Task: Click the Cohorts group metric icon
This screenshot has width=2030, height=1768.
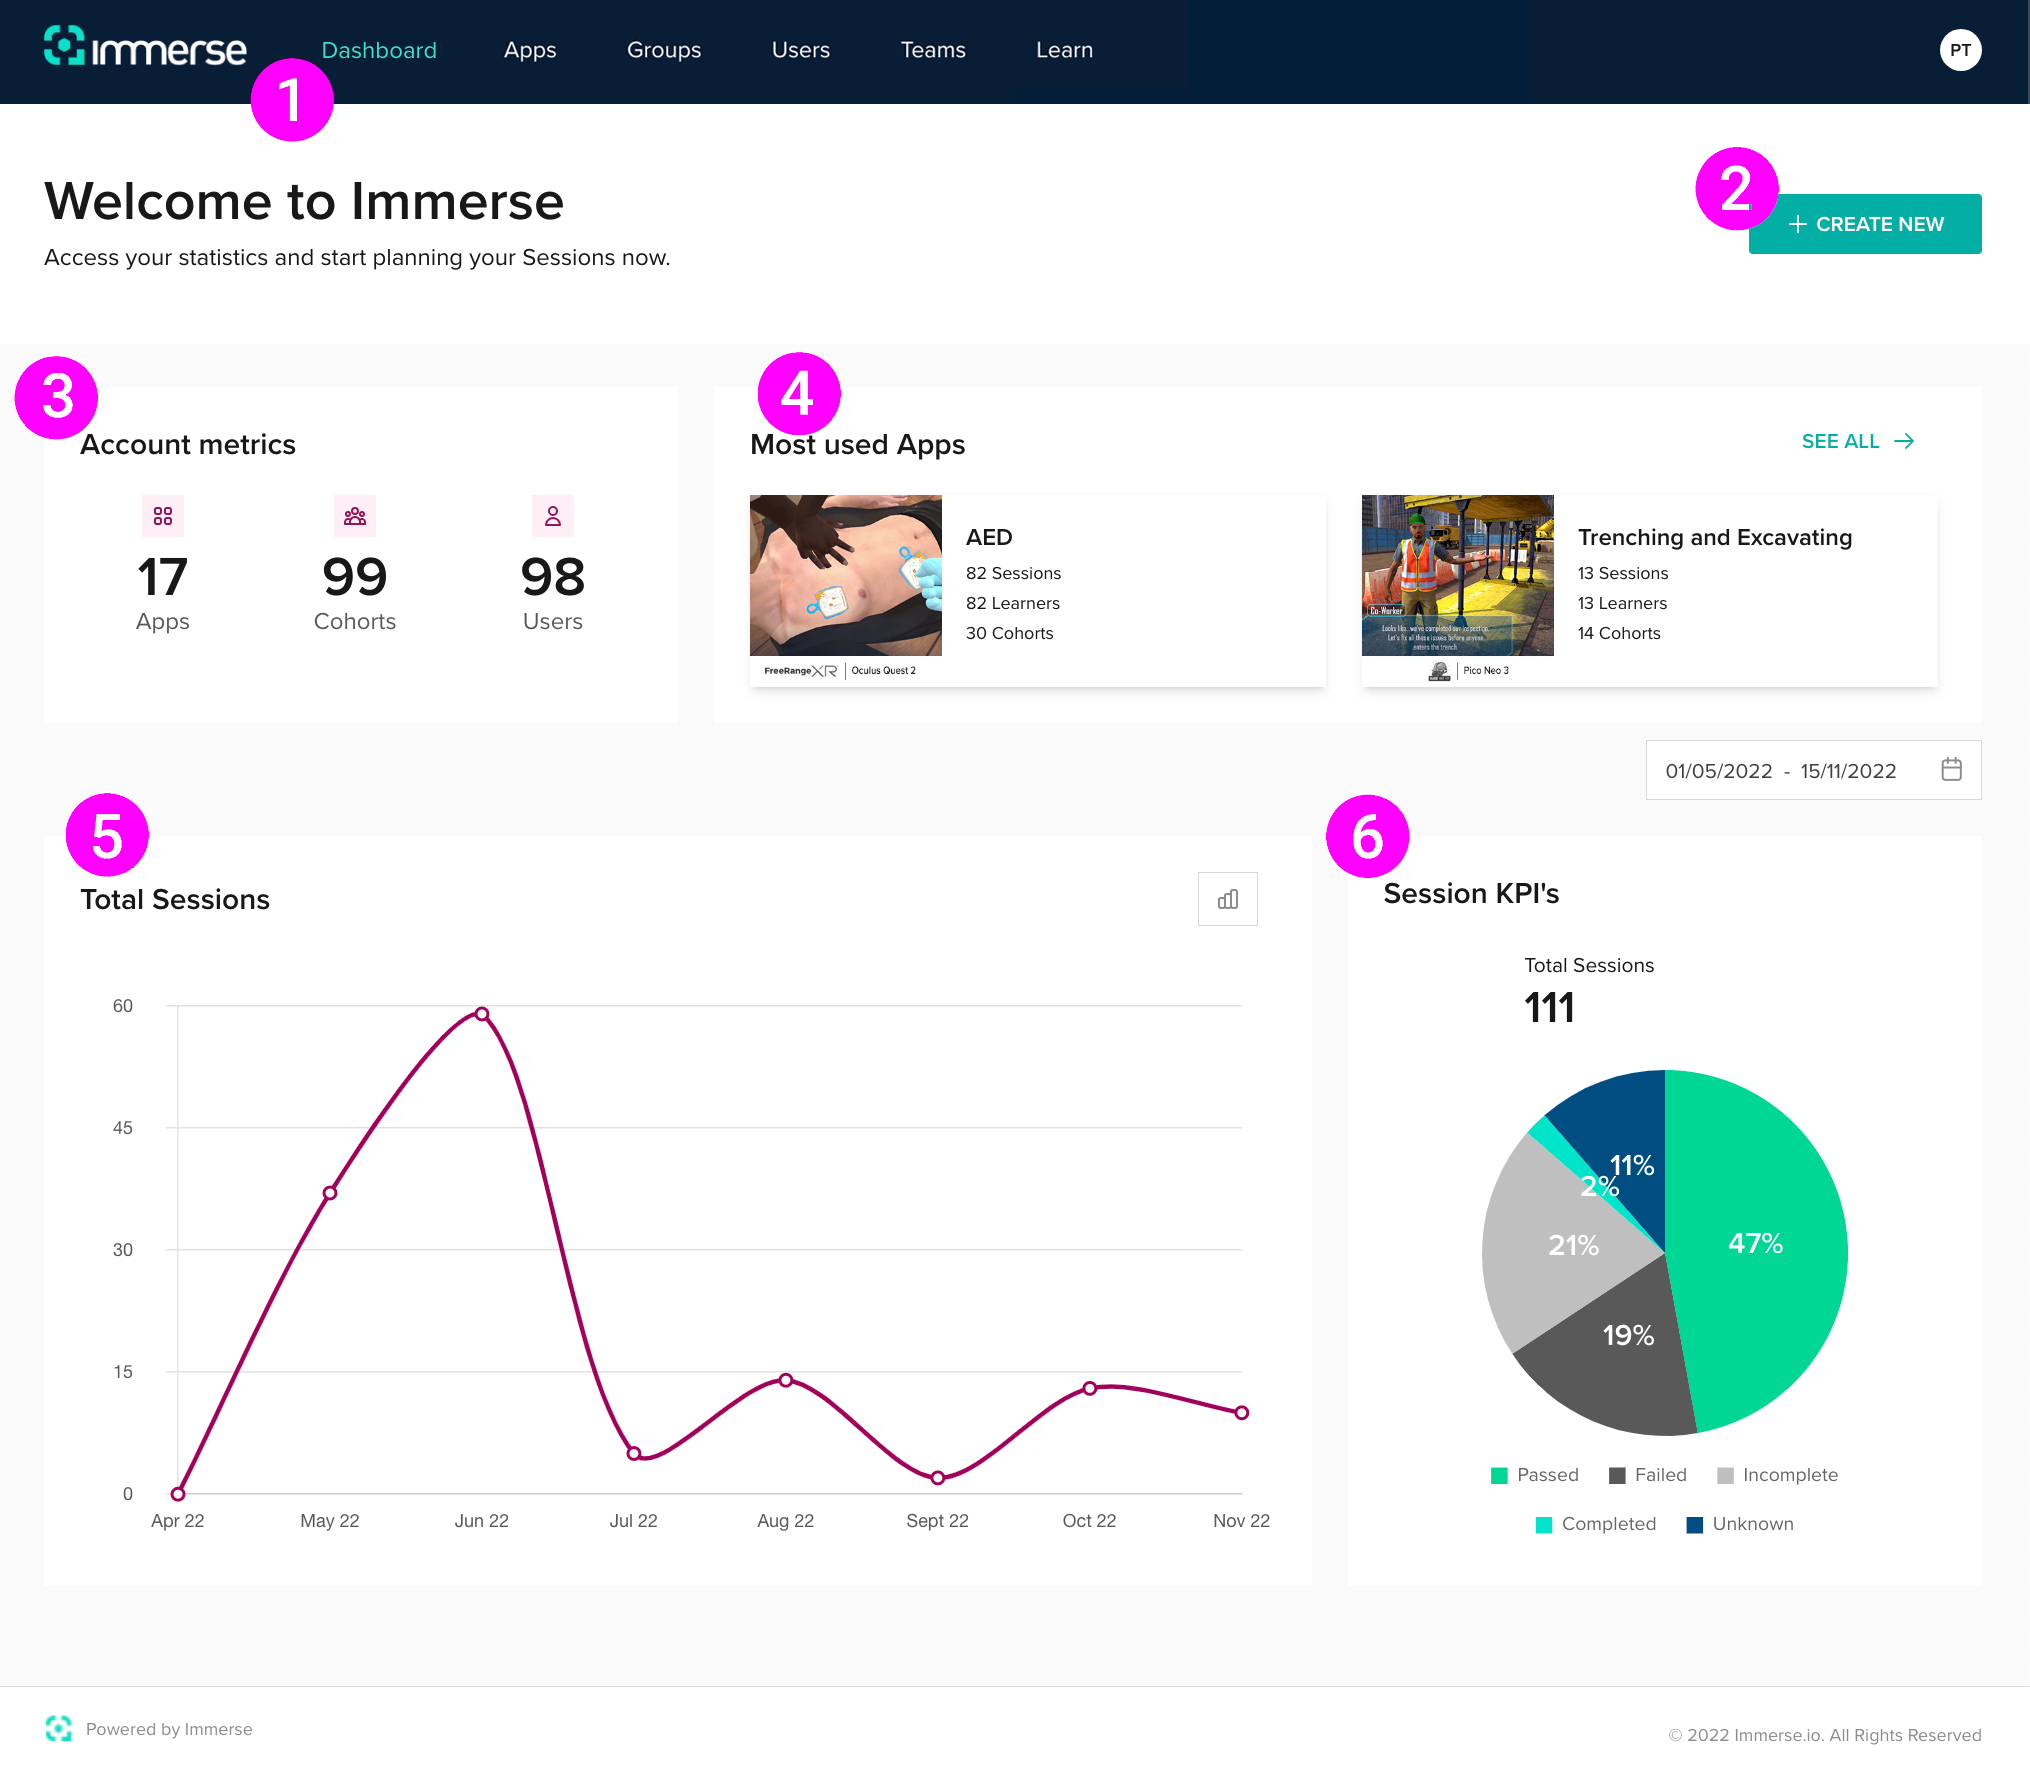Action: (x=355, y=516)
